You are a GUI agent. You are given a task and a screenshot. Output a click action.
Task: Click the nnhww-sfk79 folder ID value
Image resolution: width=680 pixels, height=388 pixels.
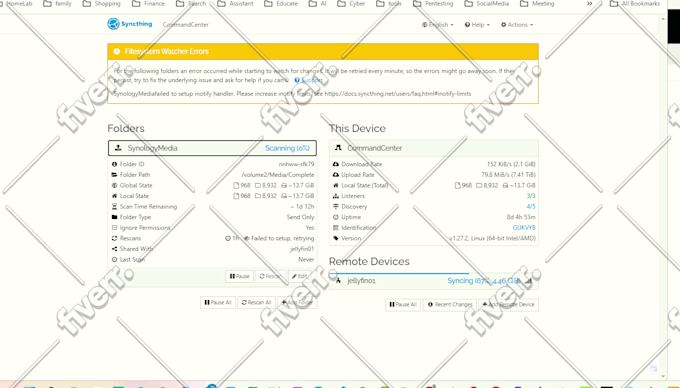pyautogui.click(x=297, y=164)
